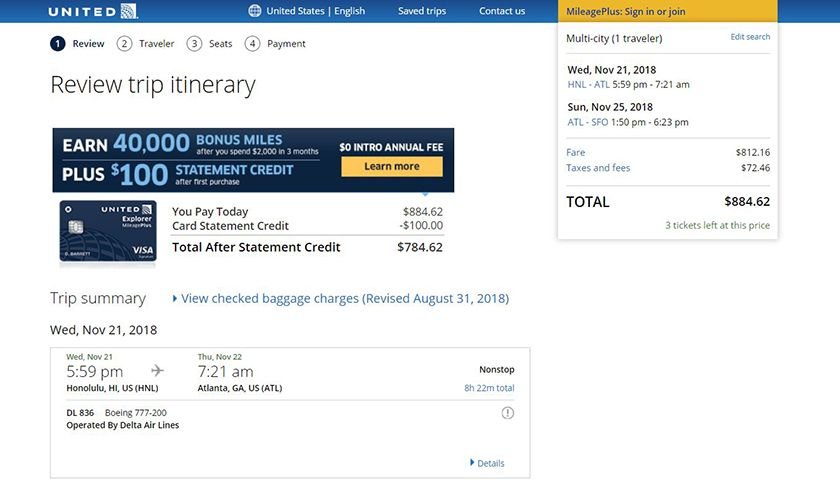Click the Payment step number 4 circle
Screen dimensions: 840x490
pyautogui.click(x=252, y=44)
